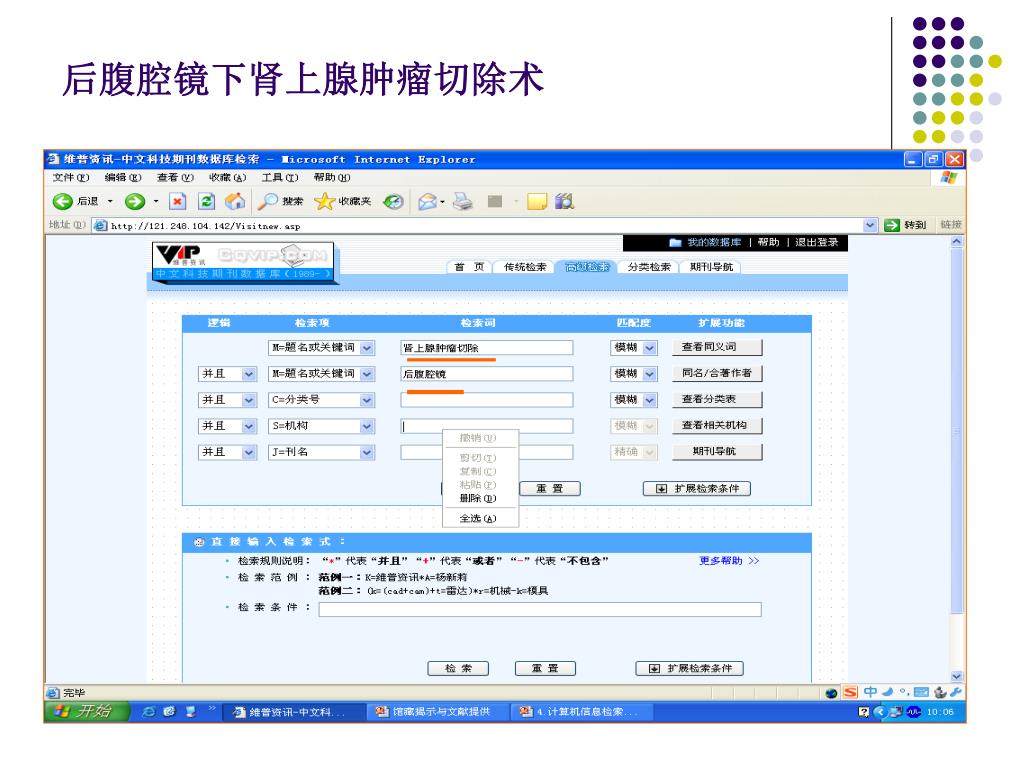Image resolution: width=1024 pixels, height=768 pixels.
Task: Click the Refresh page icon
Action: (206, 202)
